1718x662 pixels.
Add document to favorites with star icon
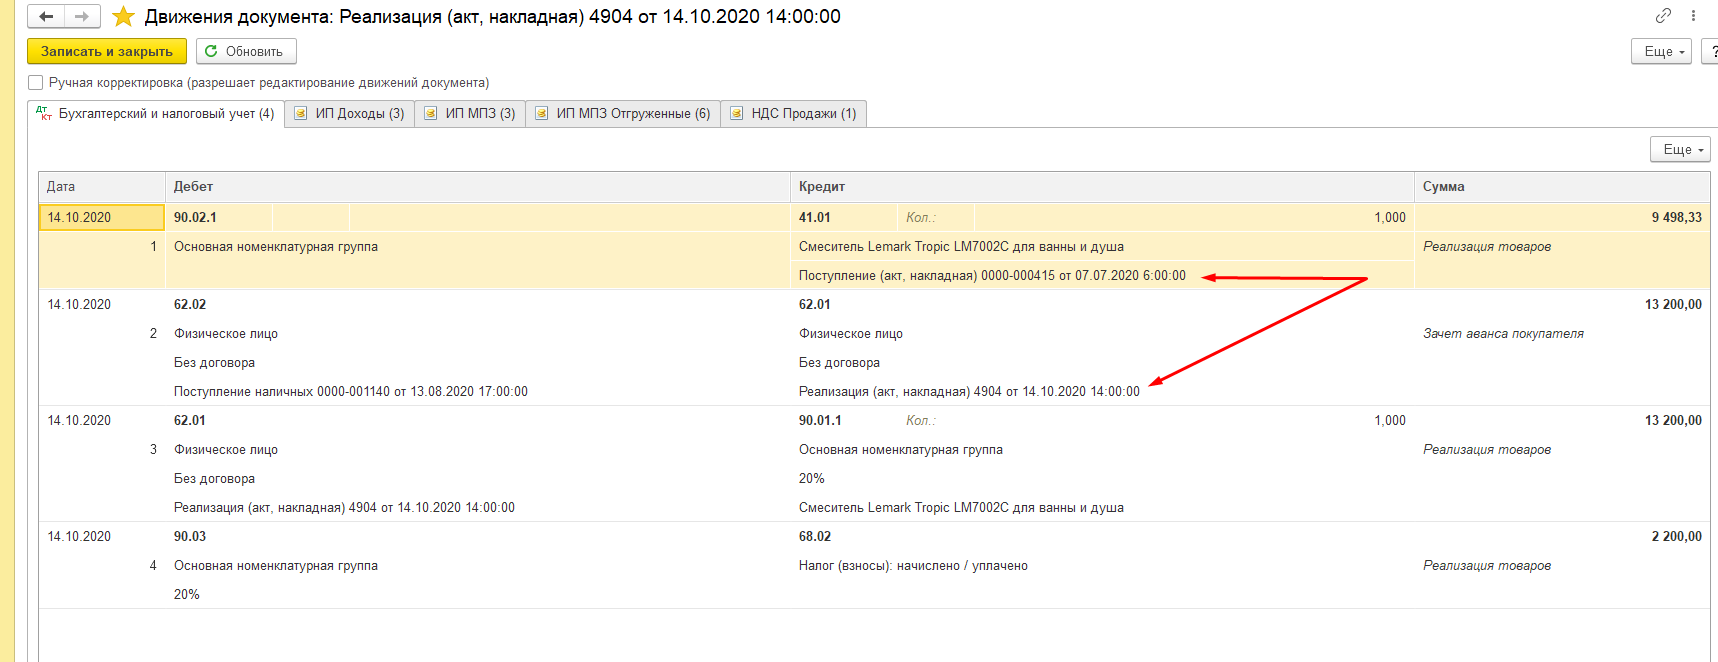[x=123, y=17]
